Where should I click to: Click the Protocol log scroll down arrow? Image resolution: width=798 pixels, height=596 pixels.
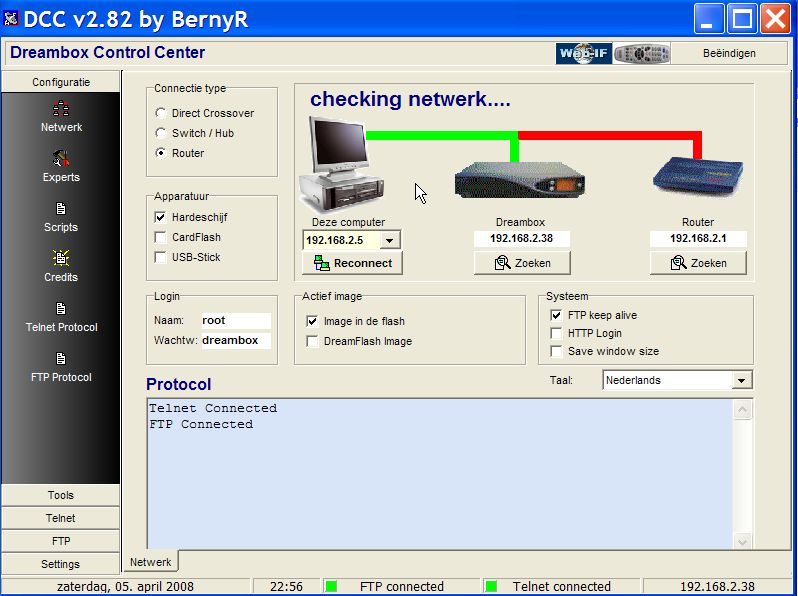(x=743, y=541)
